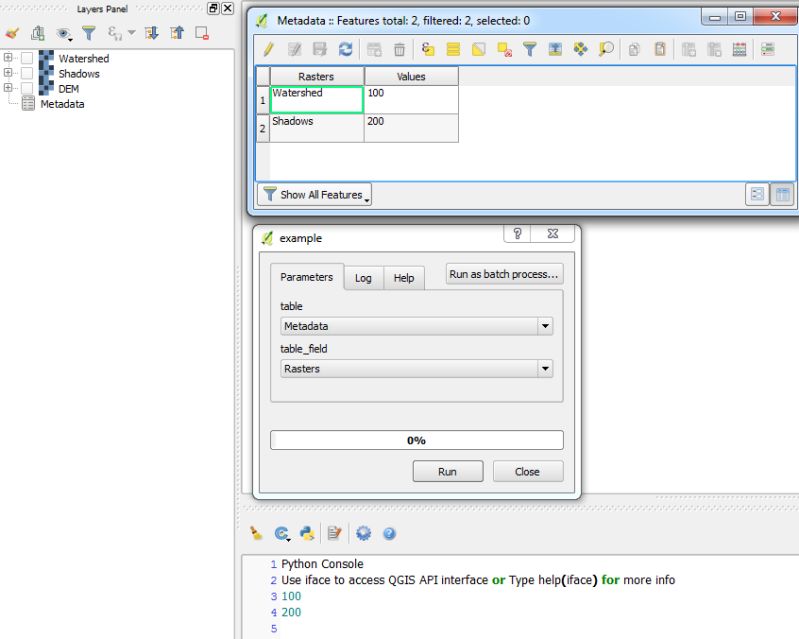Click collapse all icon in Layers Panel

click(x=177, y=34)
